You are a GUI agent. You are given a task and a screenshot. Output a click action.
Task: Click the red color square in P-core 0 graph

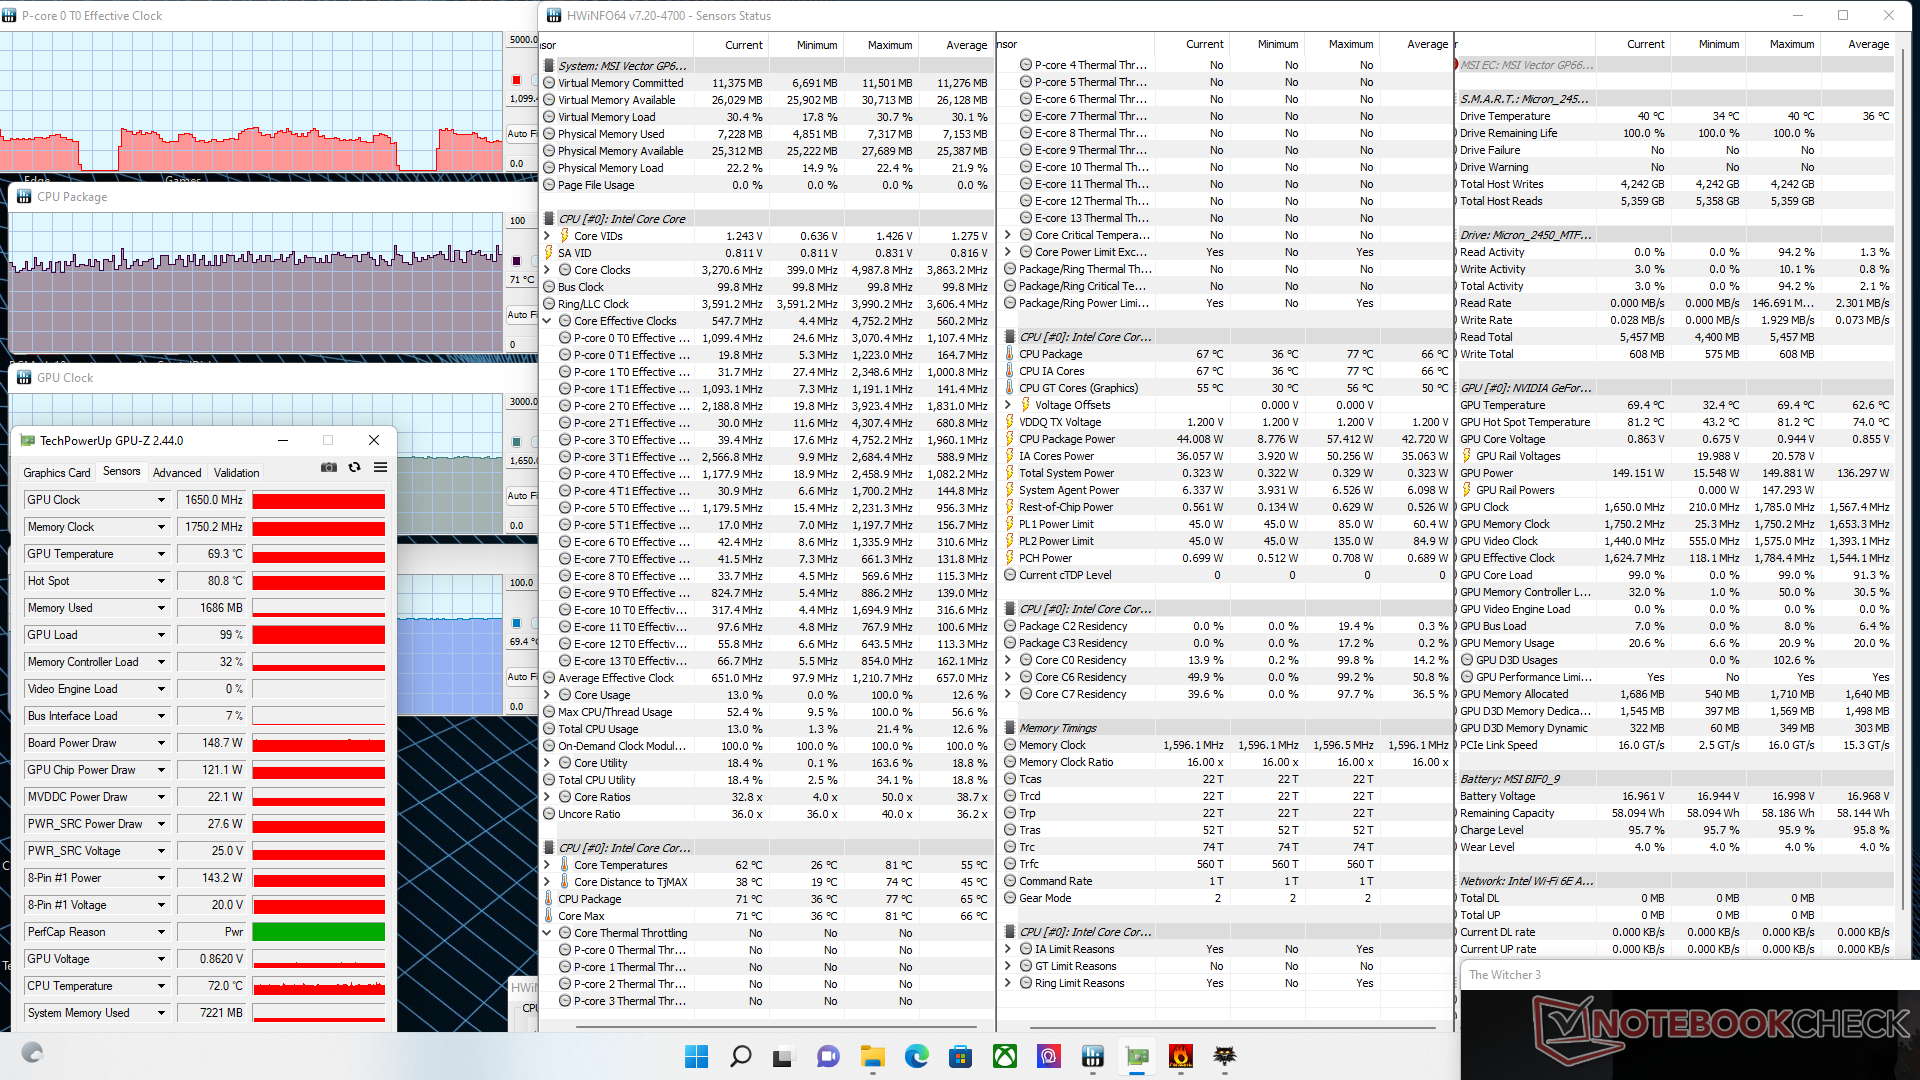tap(517, 80)
